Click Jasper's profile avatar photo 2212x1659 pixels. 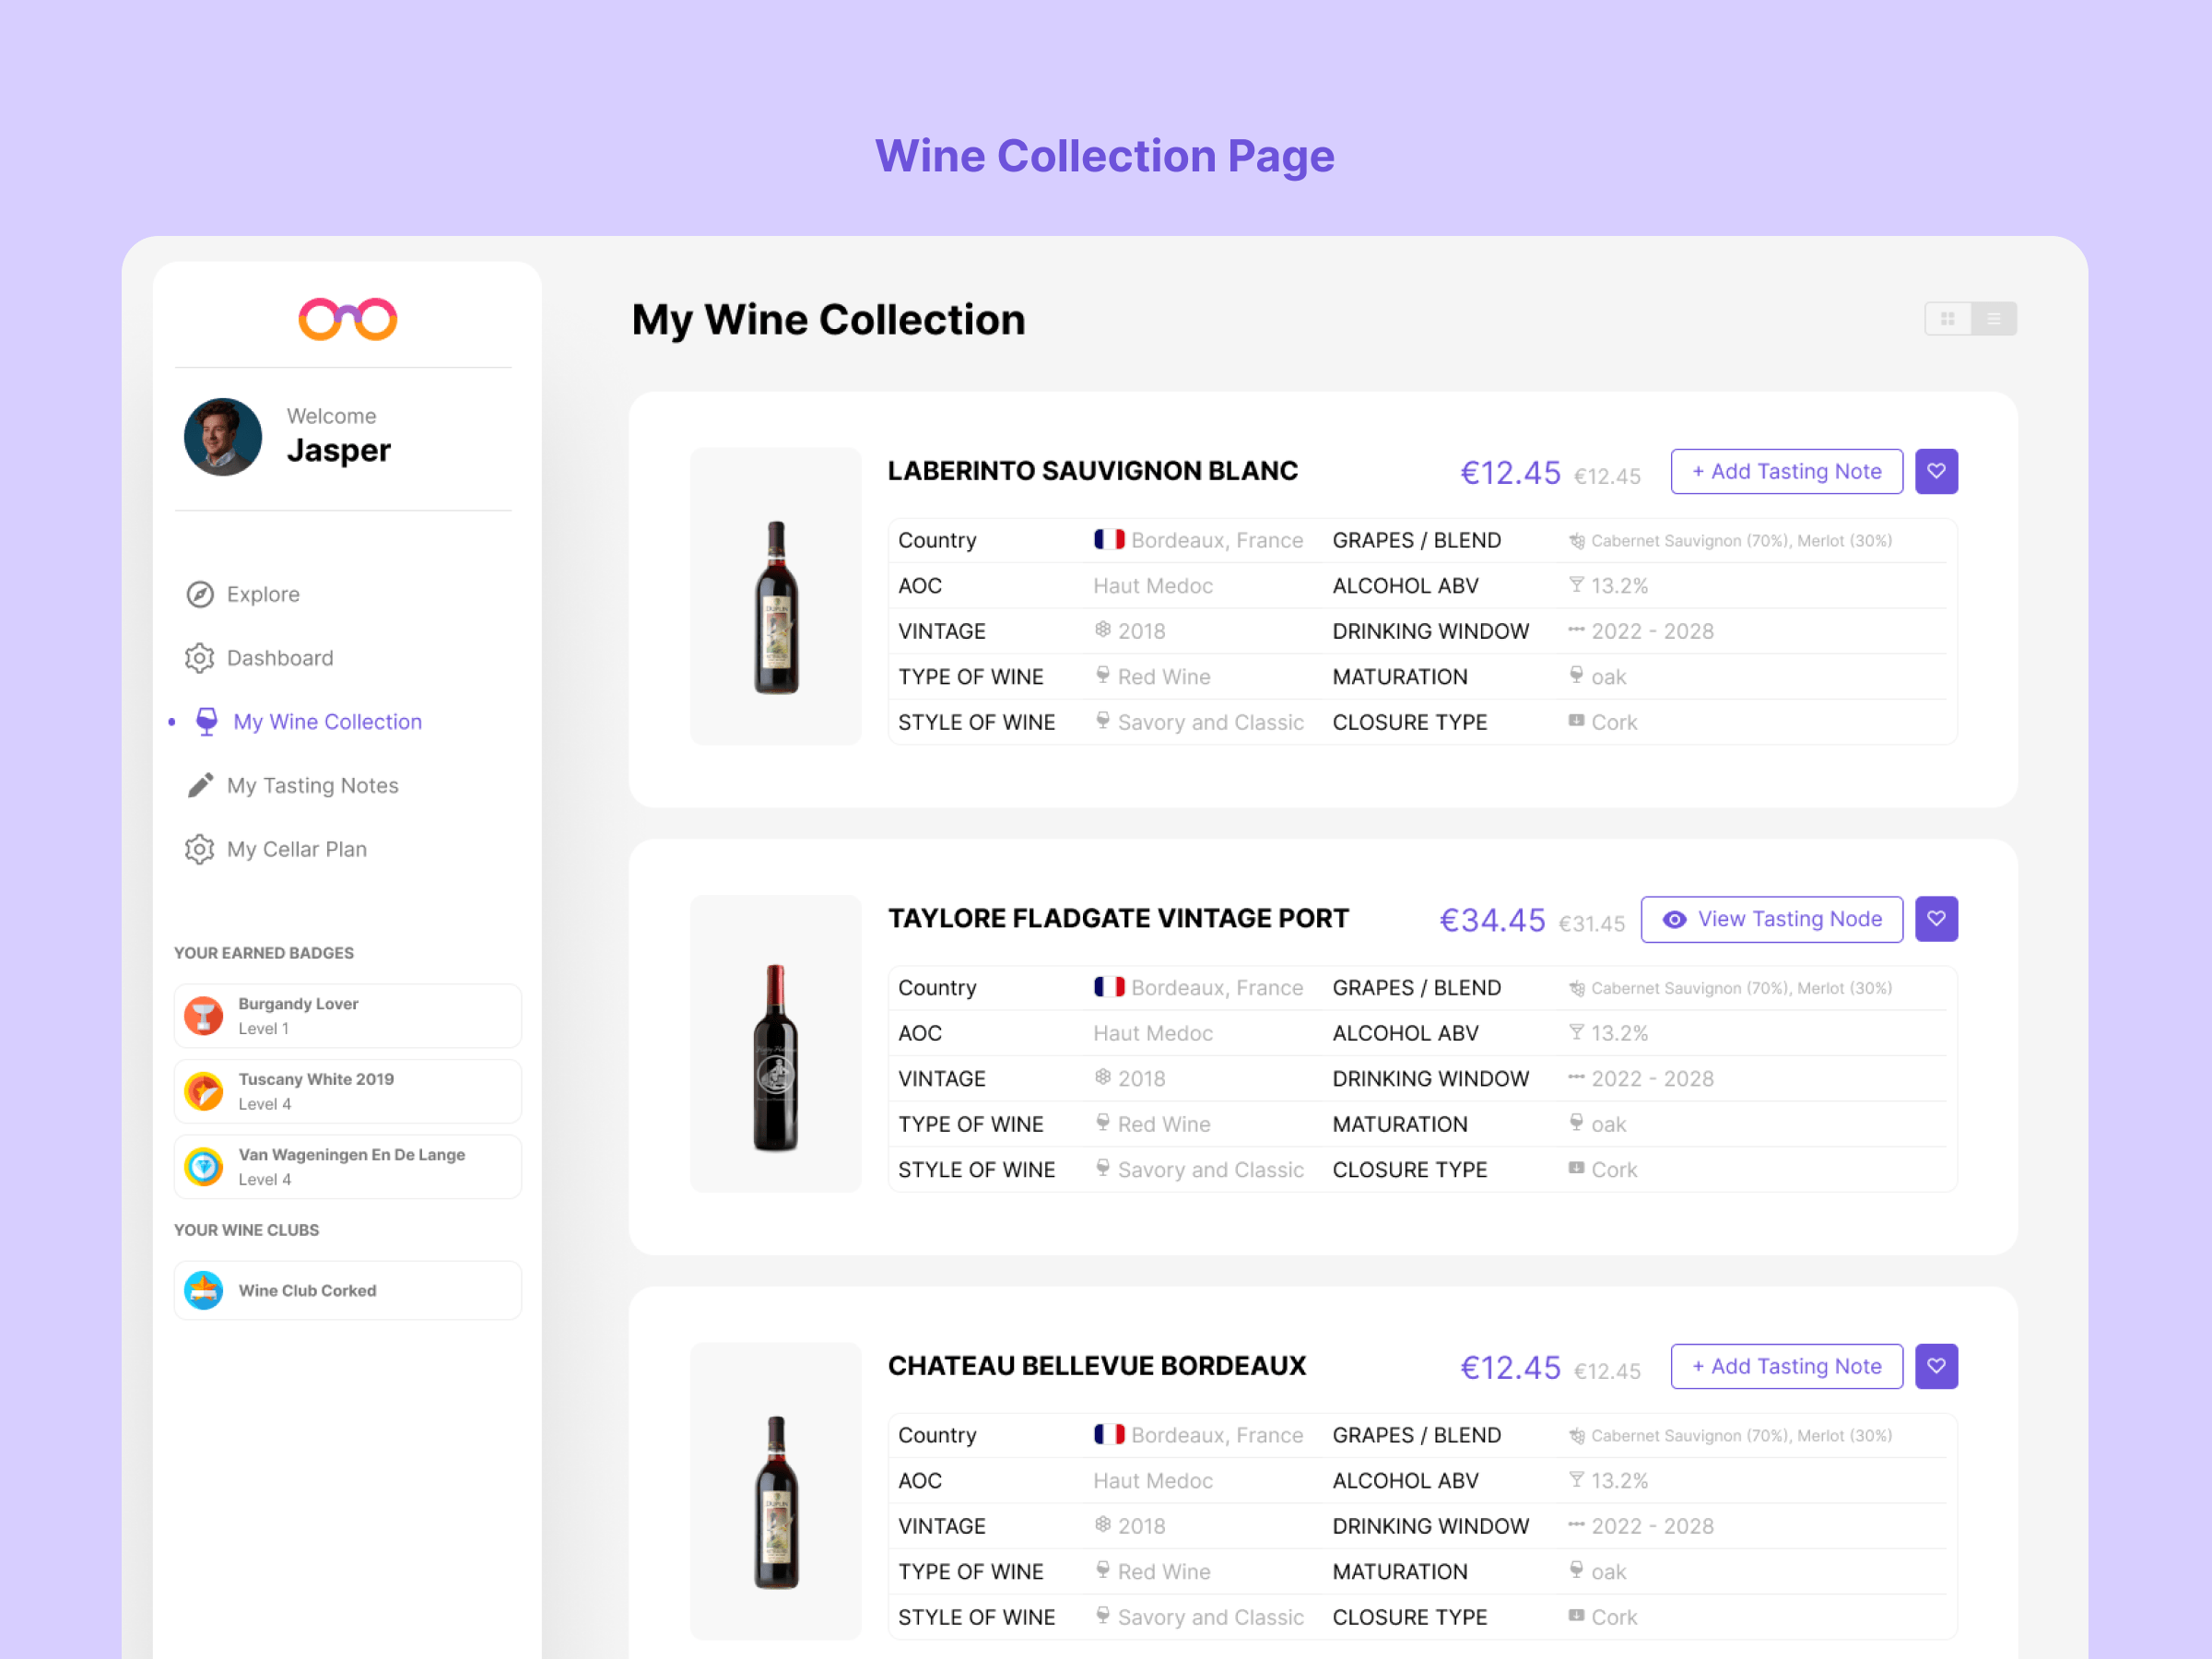coord(223,436)
